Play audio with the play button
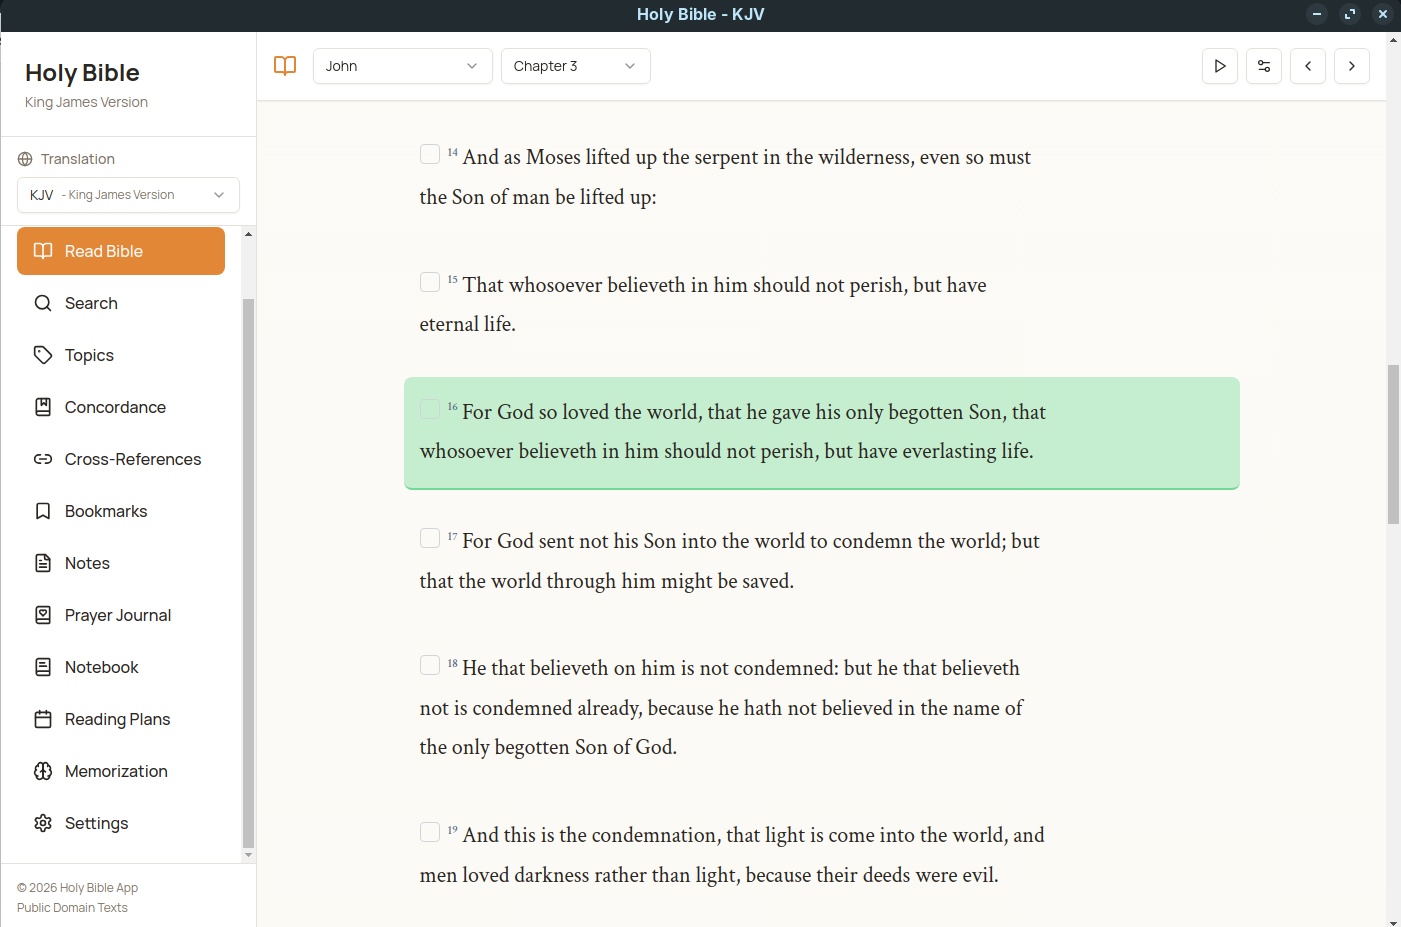The image size is (1401, 927). [1220, 66]
